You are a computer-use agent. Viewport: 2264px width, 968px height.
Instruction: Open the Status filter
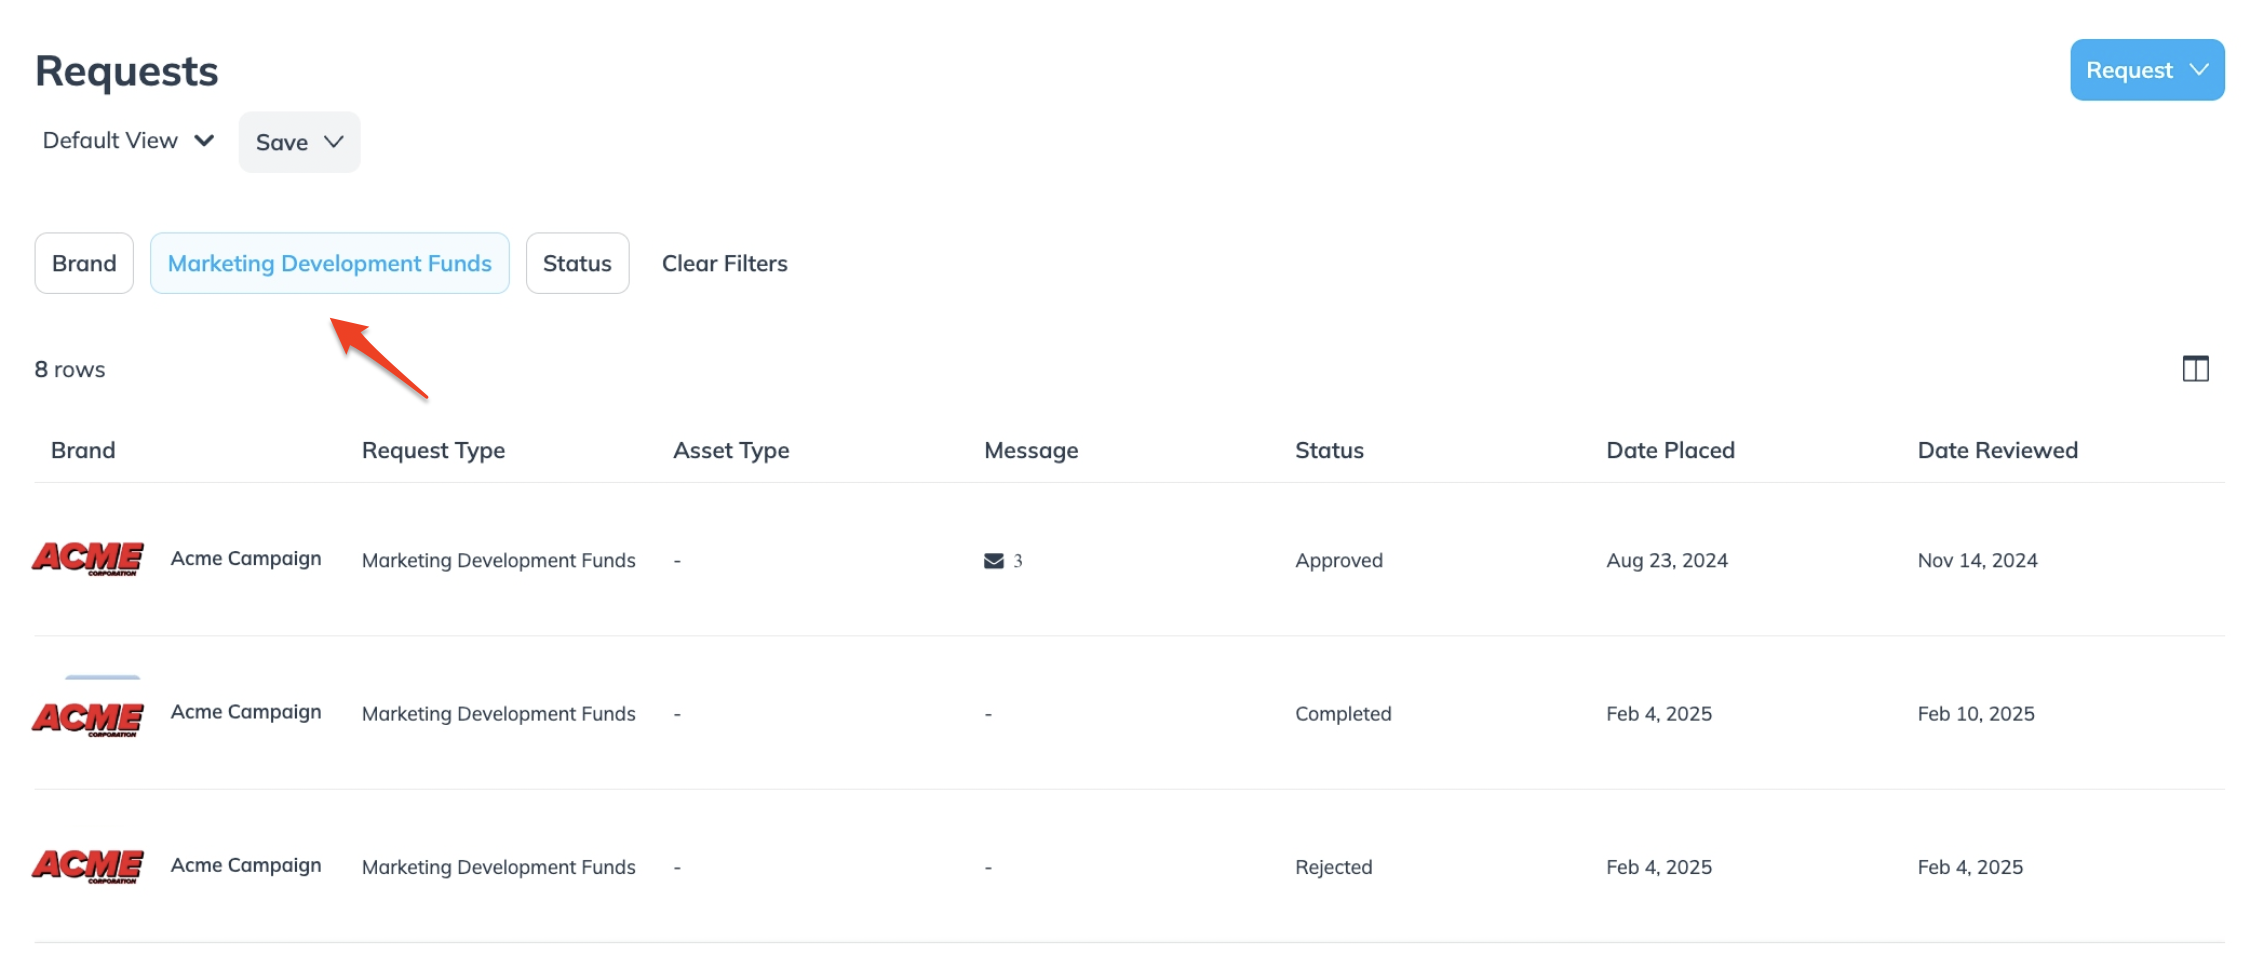[x=577, y=263]
